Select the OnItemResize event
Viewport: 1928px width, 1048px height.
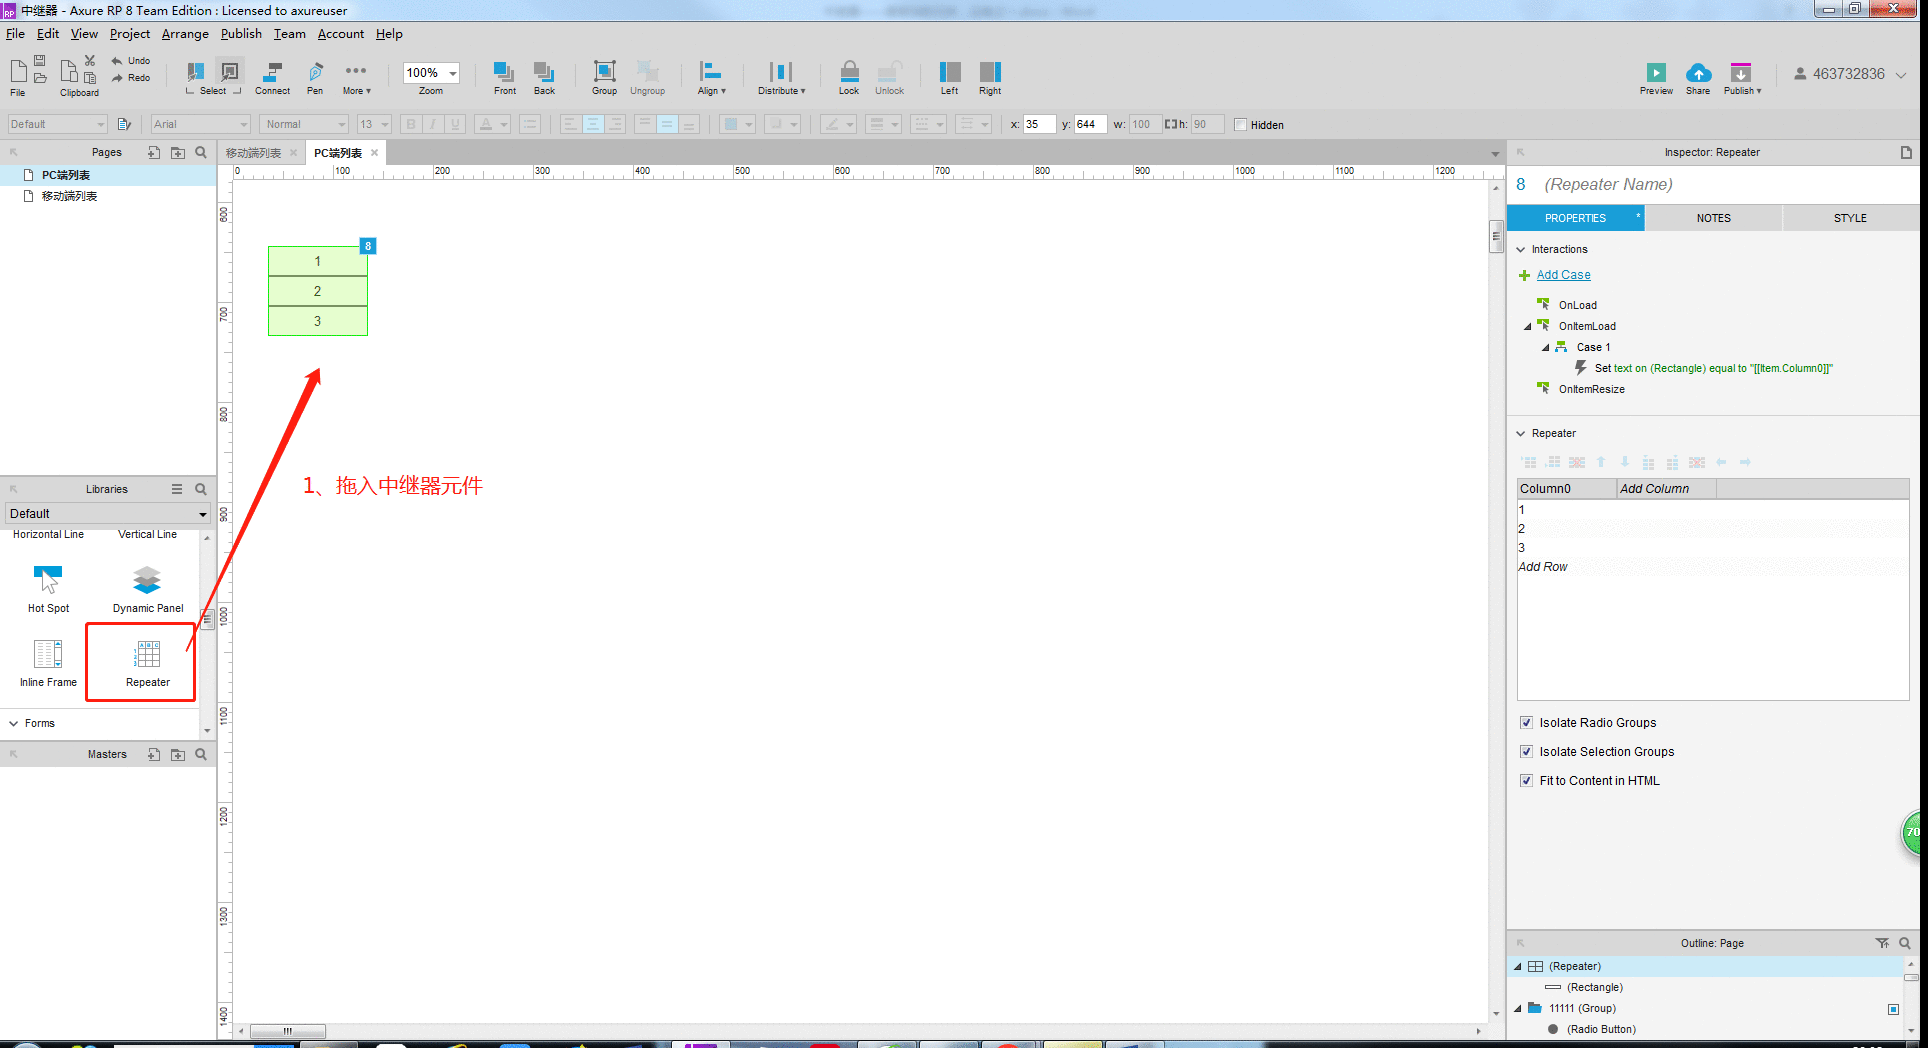[x=1591, y=390]
